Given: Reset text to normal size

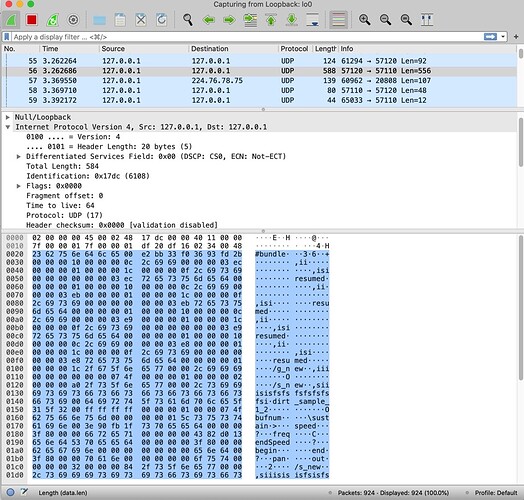Looking at the screenshot, I should point(406,20).
